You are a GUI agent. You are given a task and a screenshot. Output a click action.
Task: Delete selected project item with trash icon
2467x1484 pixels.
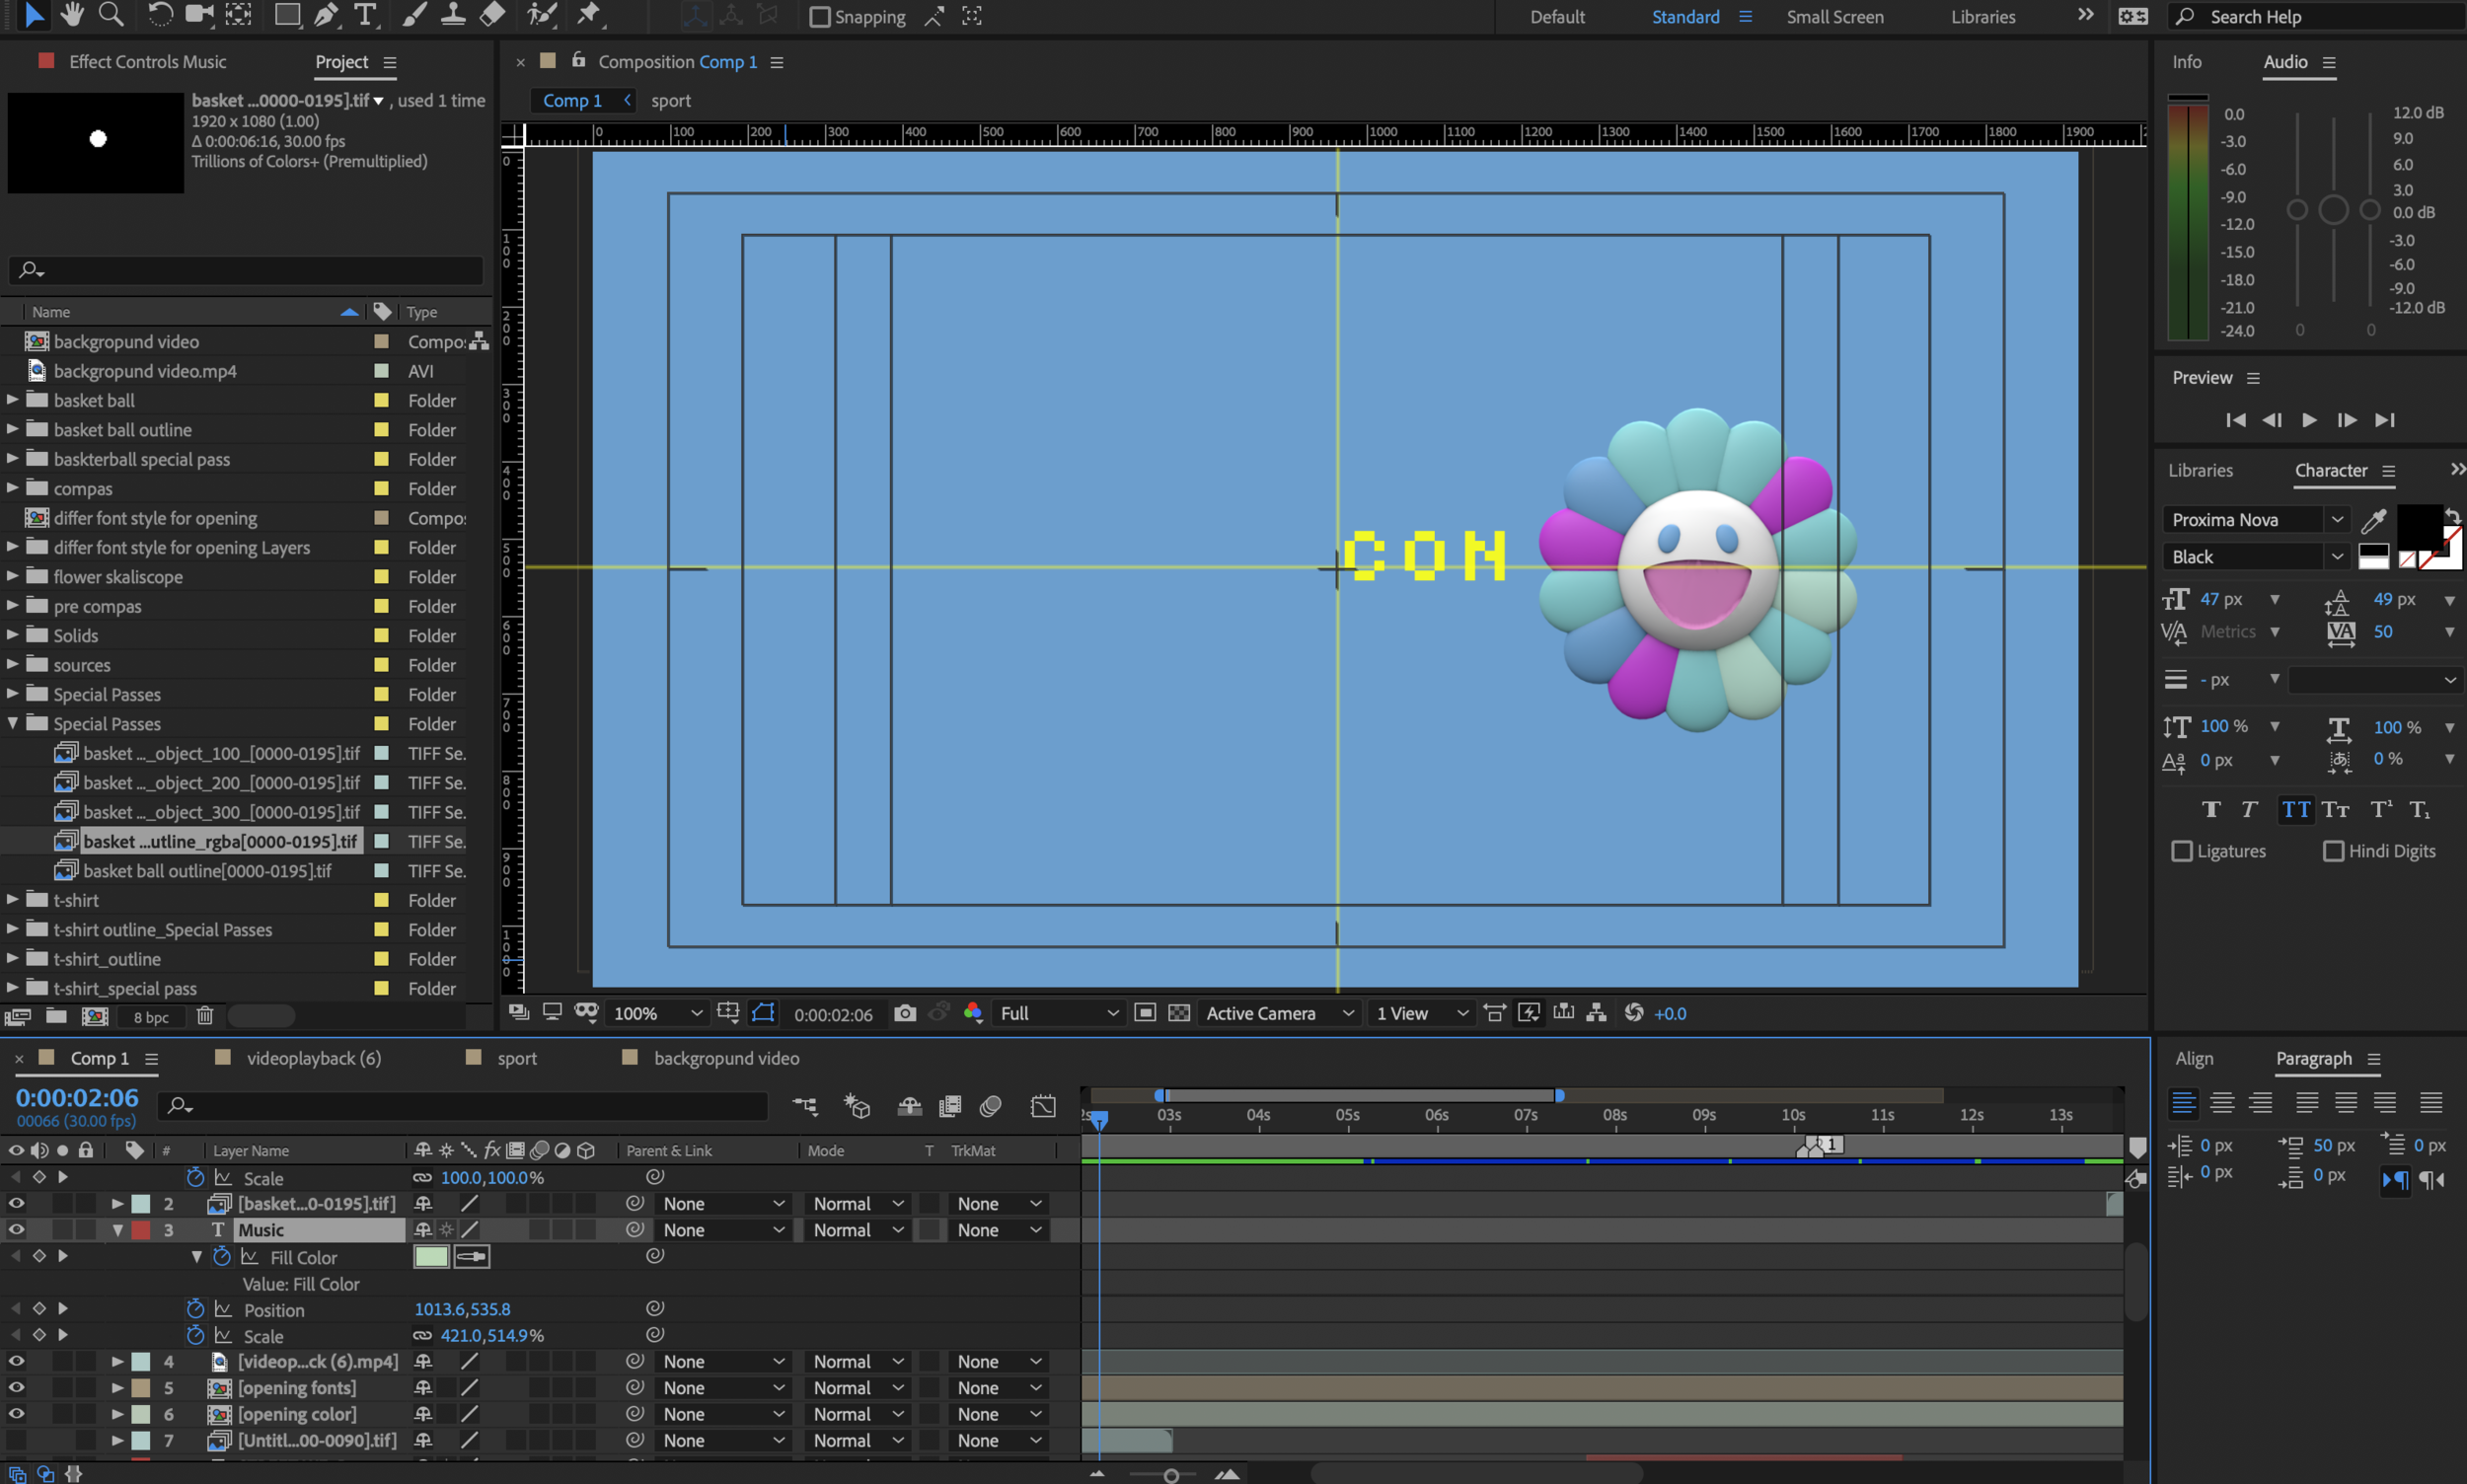(205, 1016)
